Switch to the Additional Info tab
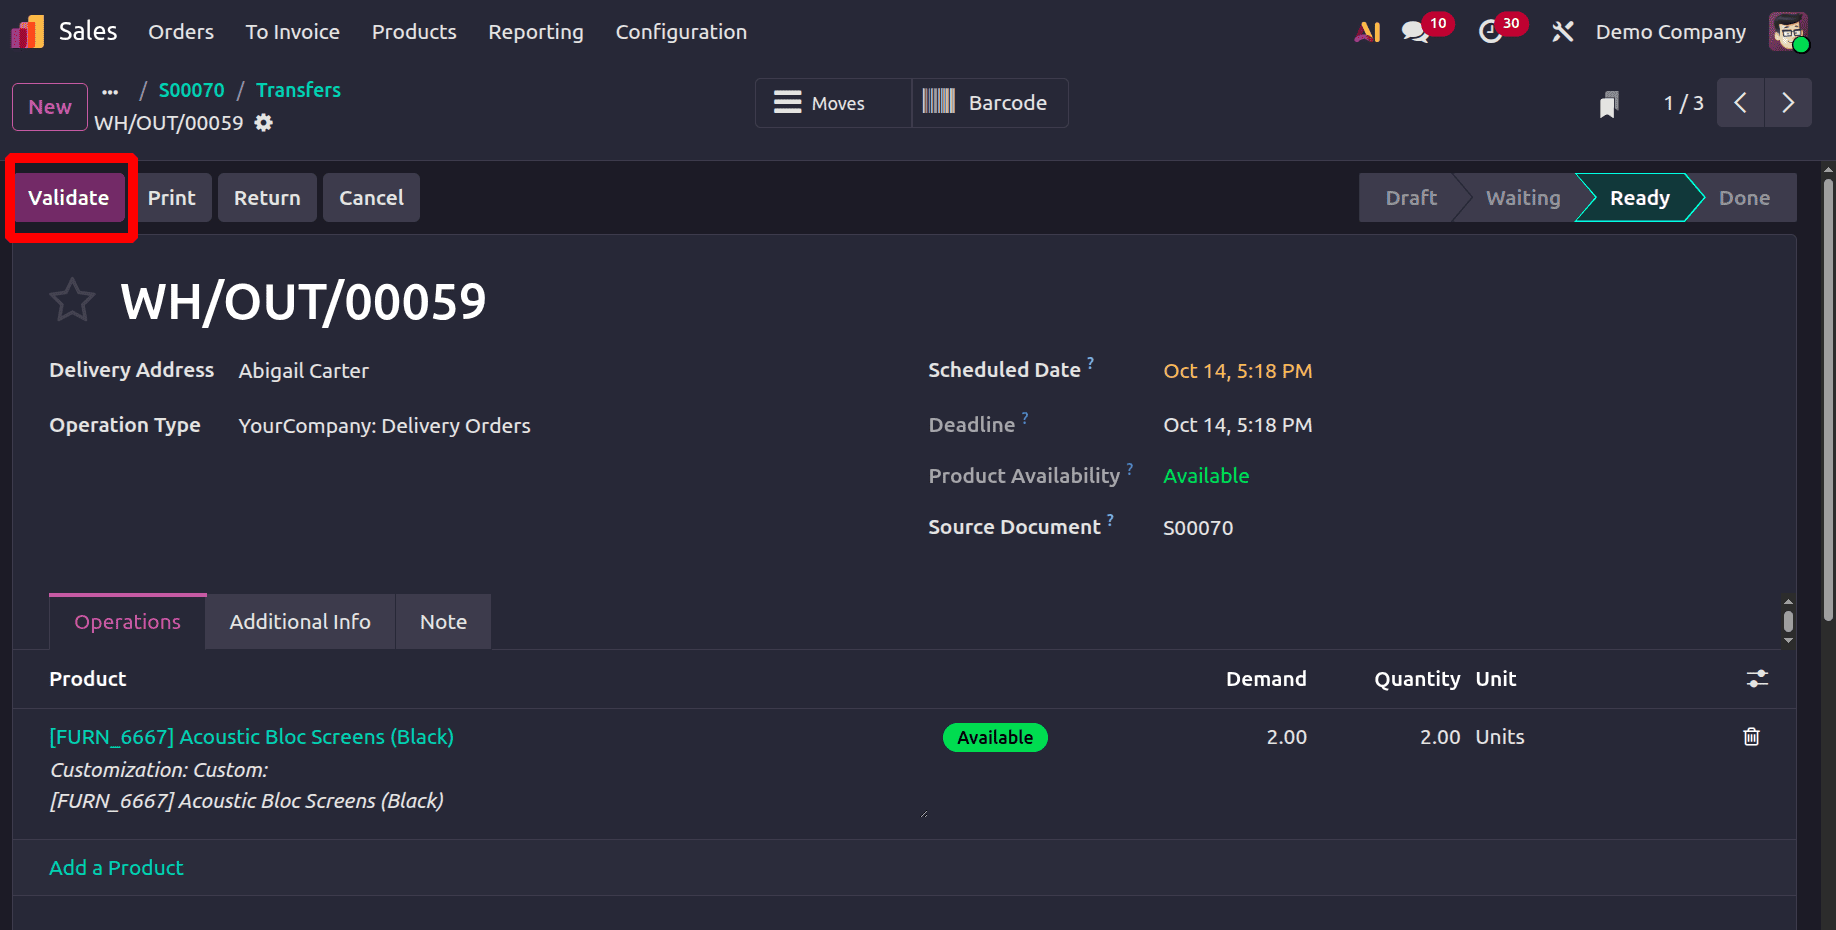Screen dimensions: 1836x930 300,622
